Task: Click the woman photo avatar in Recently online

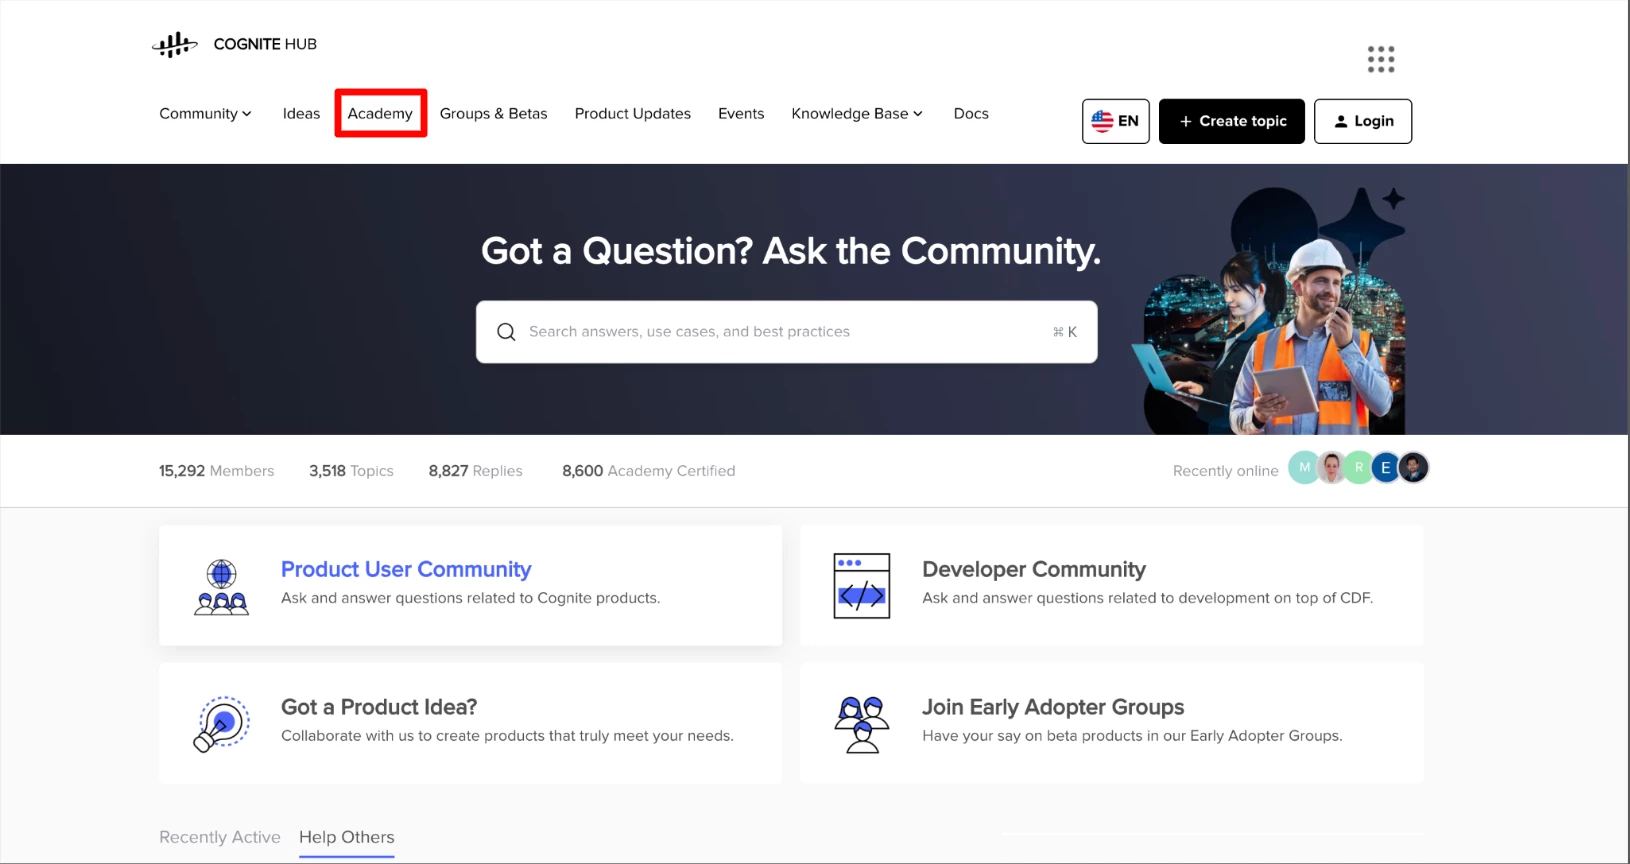Action: 1332,467
